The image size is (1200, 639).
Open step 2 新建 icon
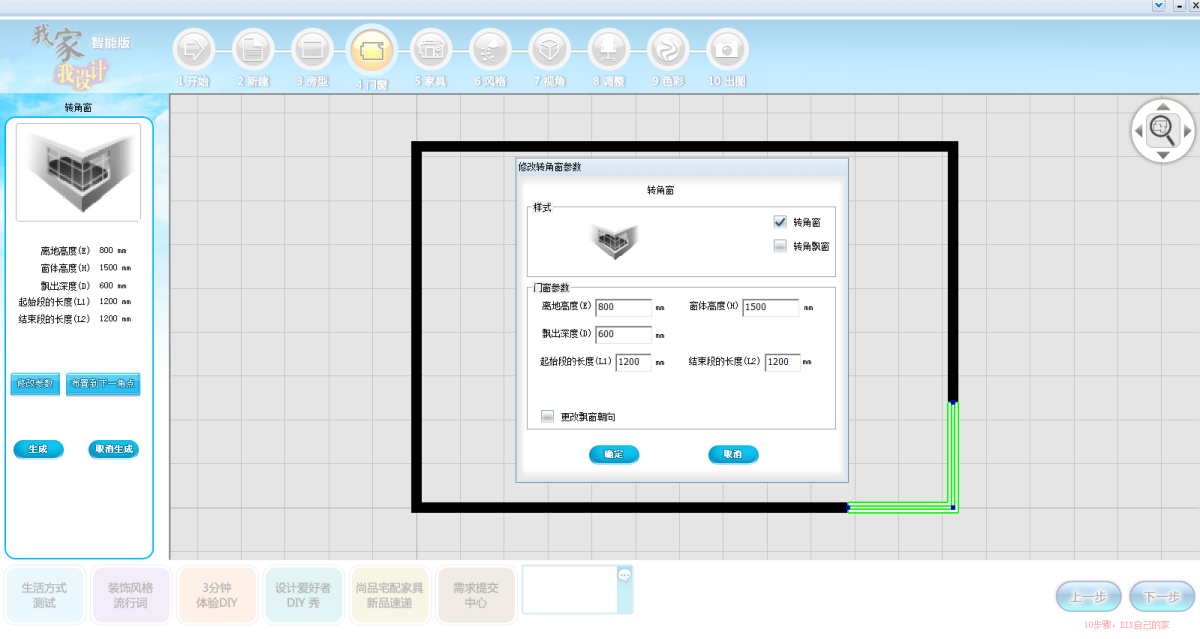pos(253,48)
